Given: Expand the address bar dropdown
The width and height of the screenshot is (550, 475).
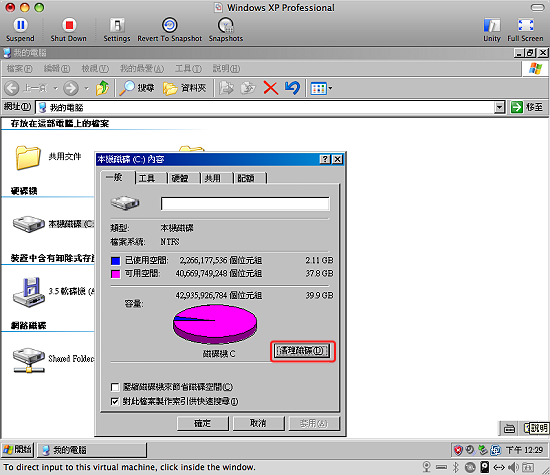Looking at the screenshot, I should tap(499, 107).
